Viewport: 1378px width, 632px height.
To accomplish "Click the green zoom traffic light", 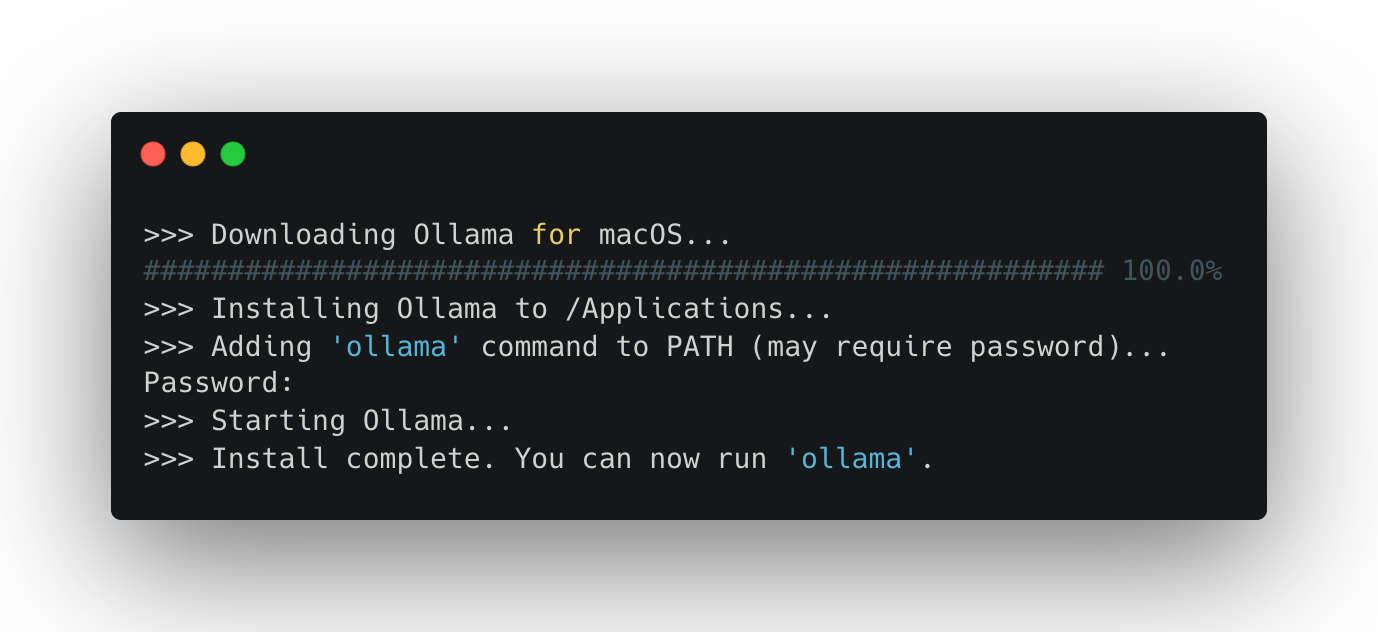I will point(232,154).
